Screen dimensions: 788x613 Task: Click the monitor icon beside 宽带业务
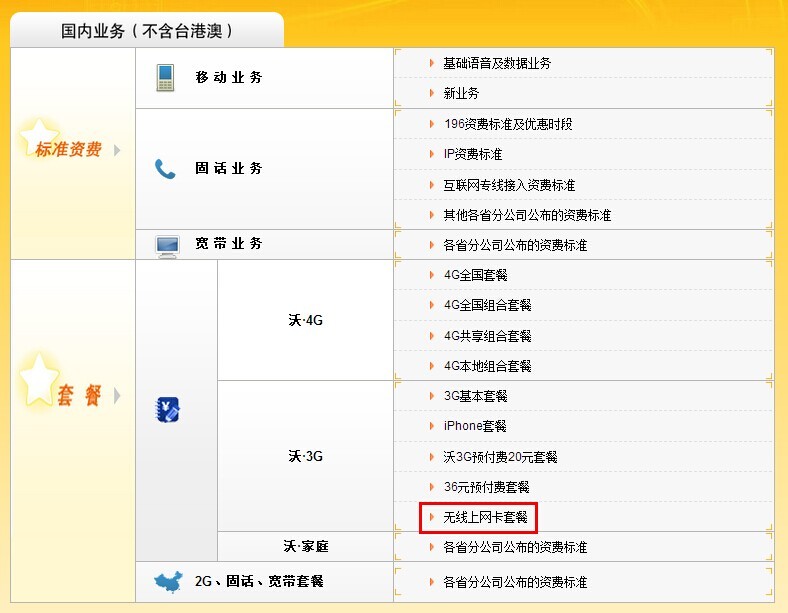[x=167, y=246]
